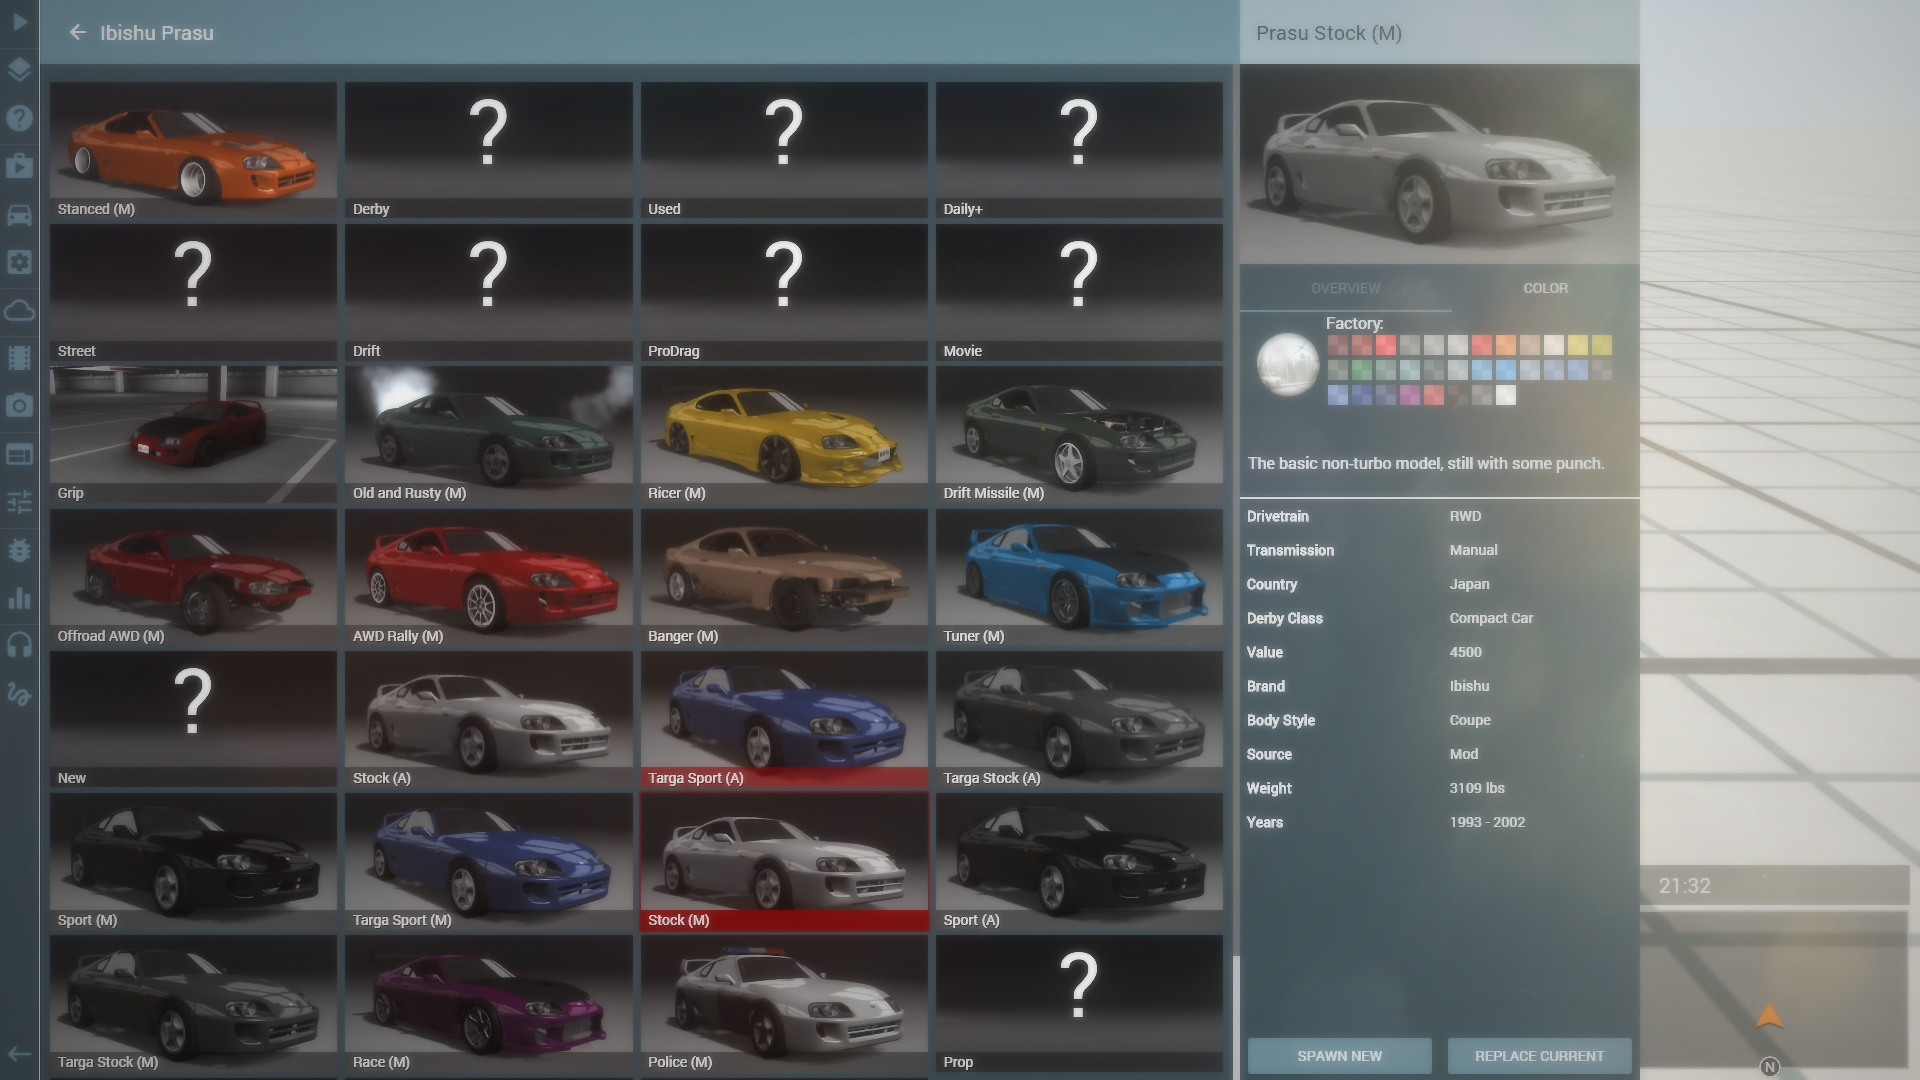Switch to the Color tab

point(1545,288)
